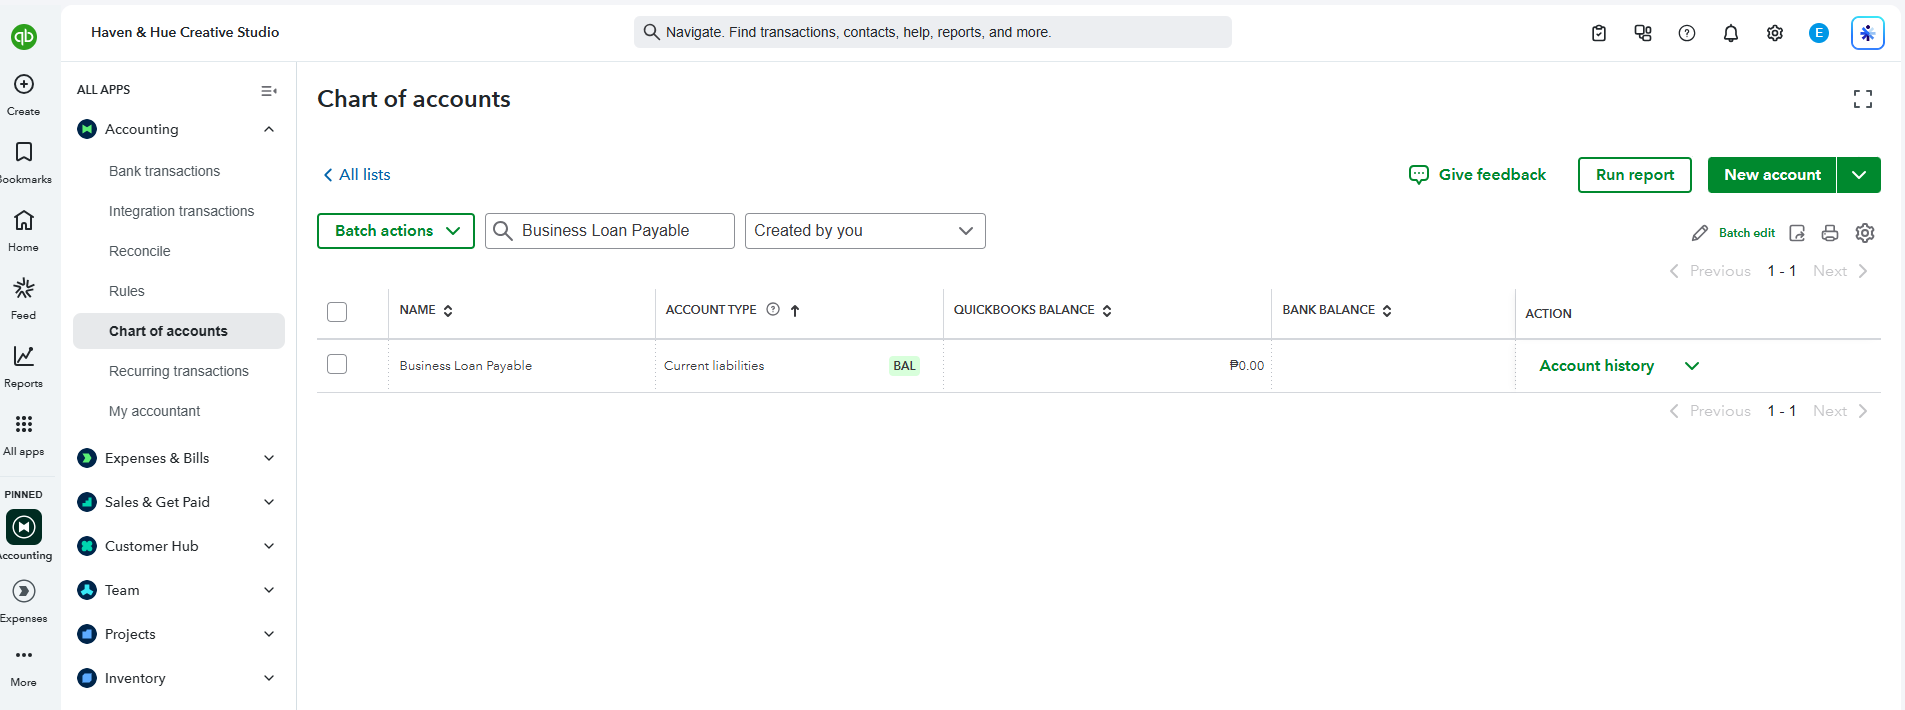This screenshot has height=710, width=1905.
Task: Click Account Type help info icon
Action: coord(773,310)
